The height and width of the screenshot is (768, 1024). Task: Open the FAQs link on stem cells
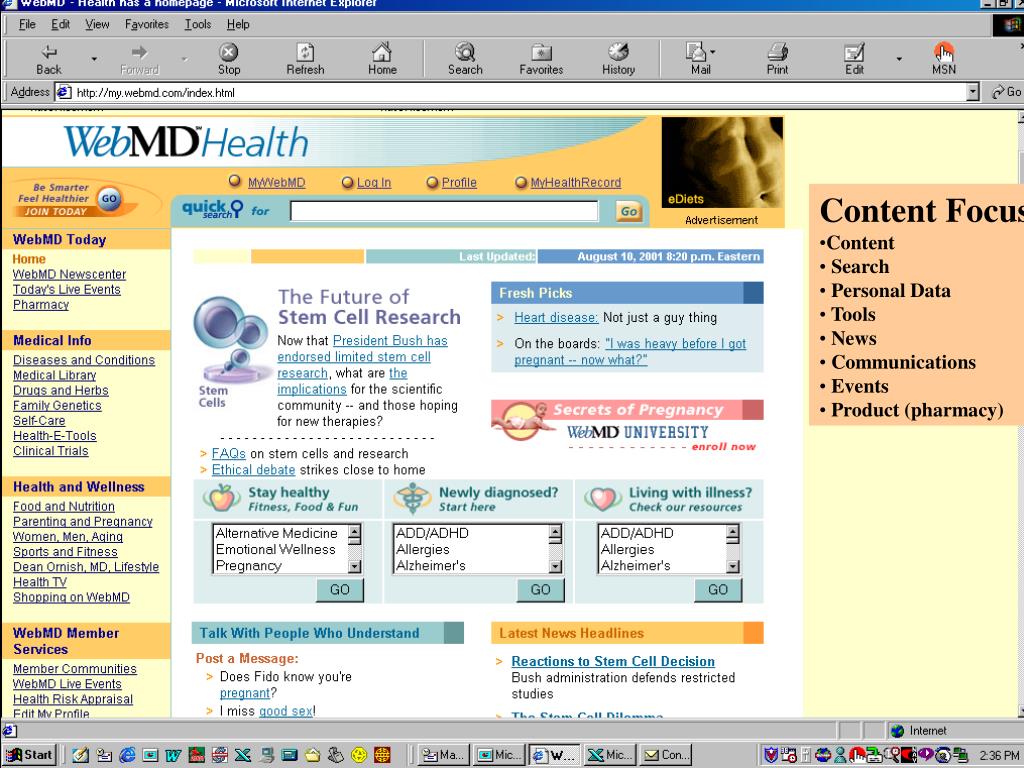point(229,453)
